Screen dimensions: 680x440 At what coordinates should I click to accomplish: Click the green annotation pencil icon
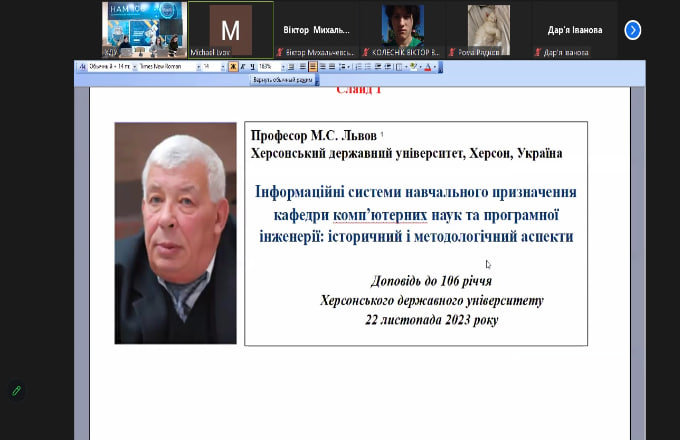(16, 391)
